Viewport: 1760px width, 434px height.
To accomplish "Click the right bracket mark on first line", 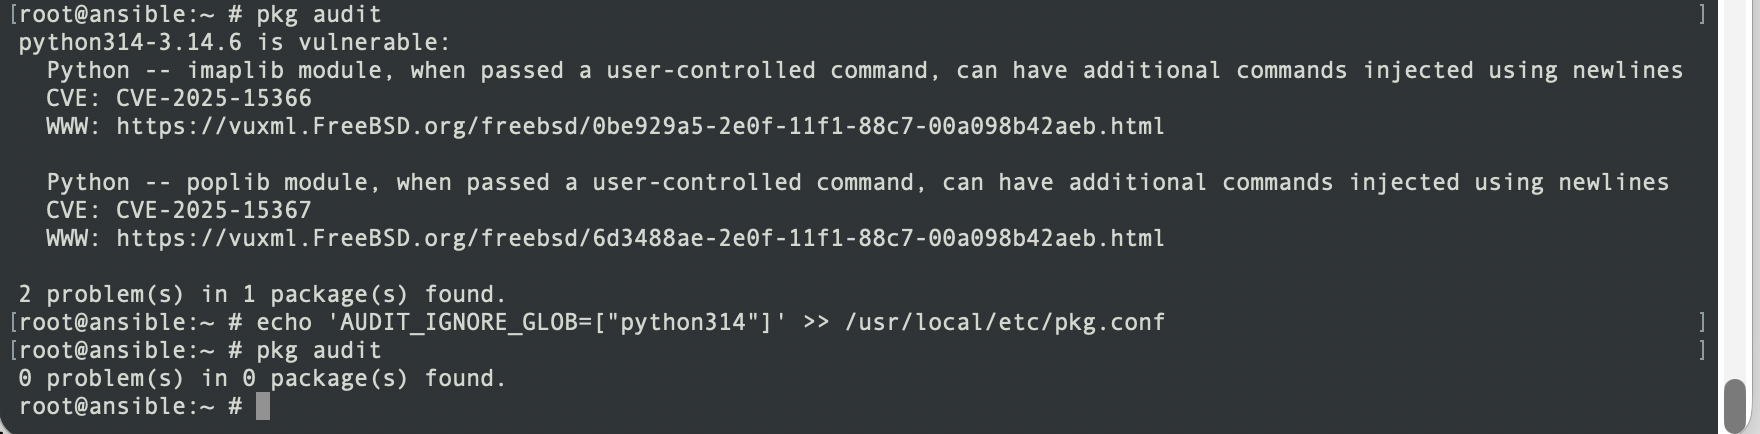I will pos(1702,14).
